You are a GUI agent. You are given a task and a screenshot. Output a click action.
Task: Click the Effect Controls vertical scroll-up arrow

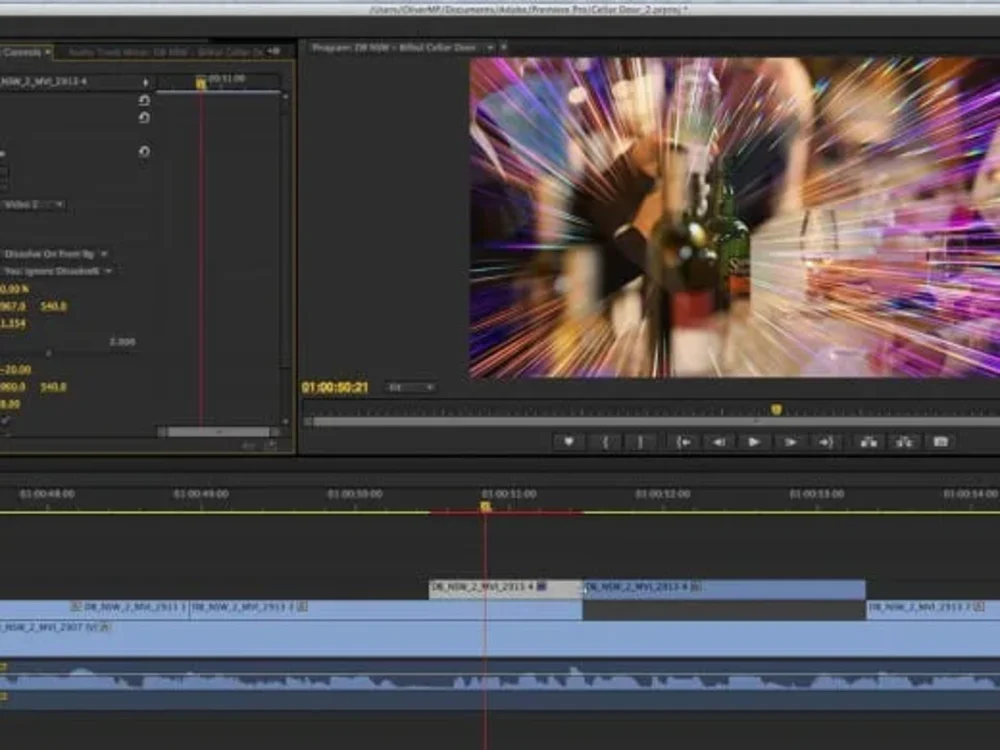285,97
